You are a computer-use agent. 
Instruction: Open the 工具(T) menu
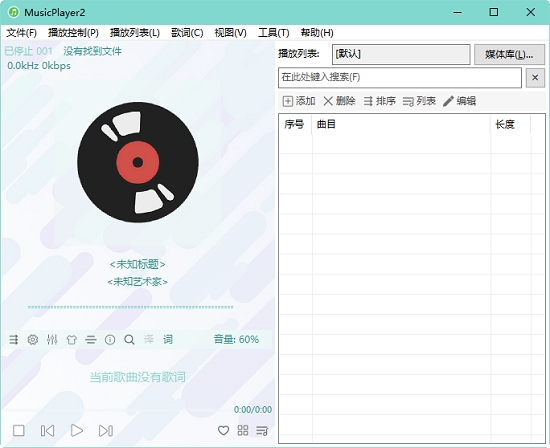click(x=274, y=33)
